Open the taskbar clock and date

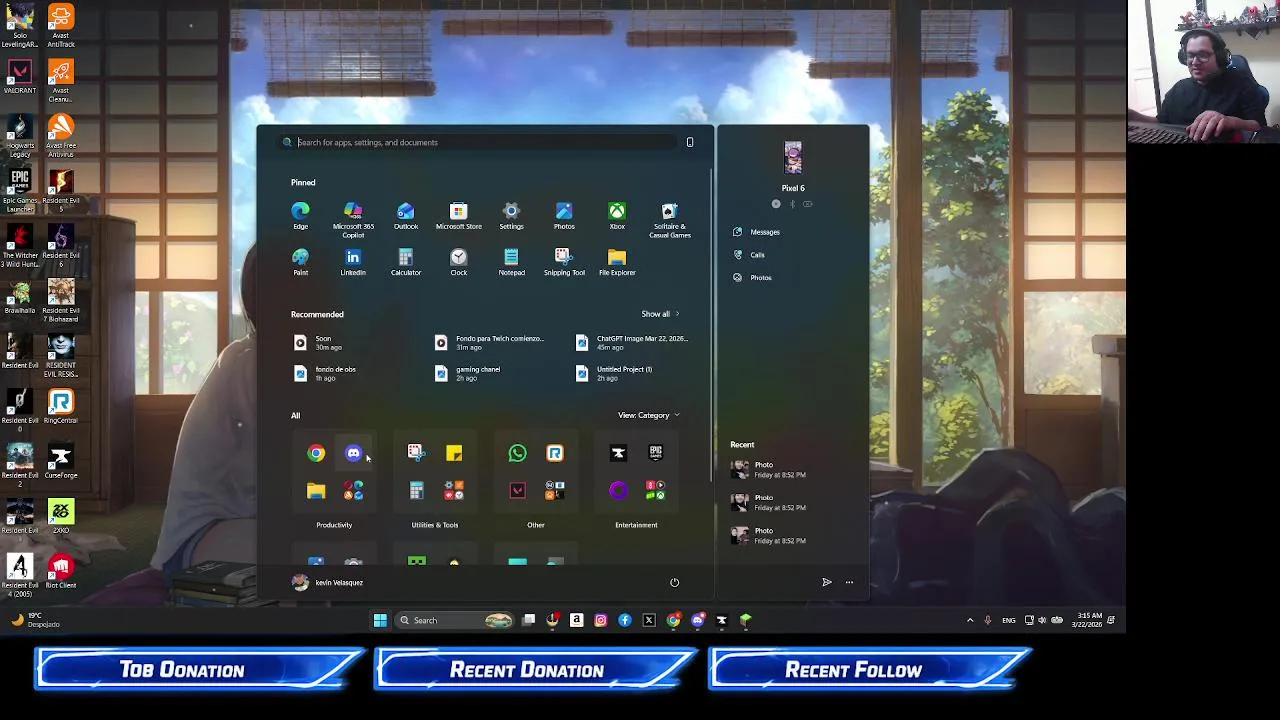(x=1089, y=620)
